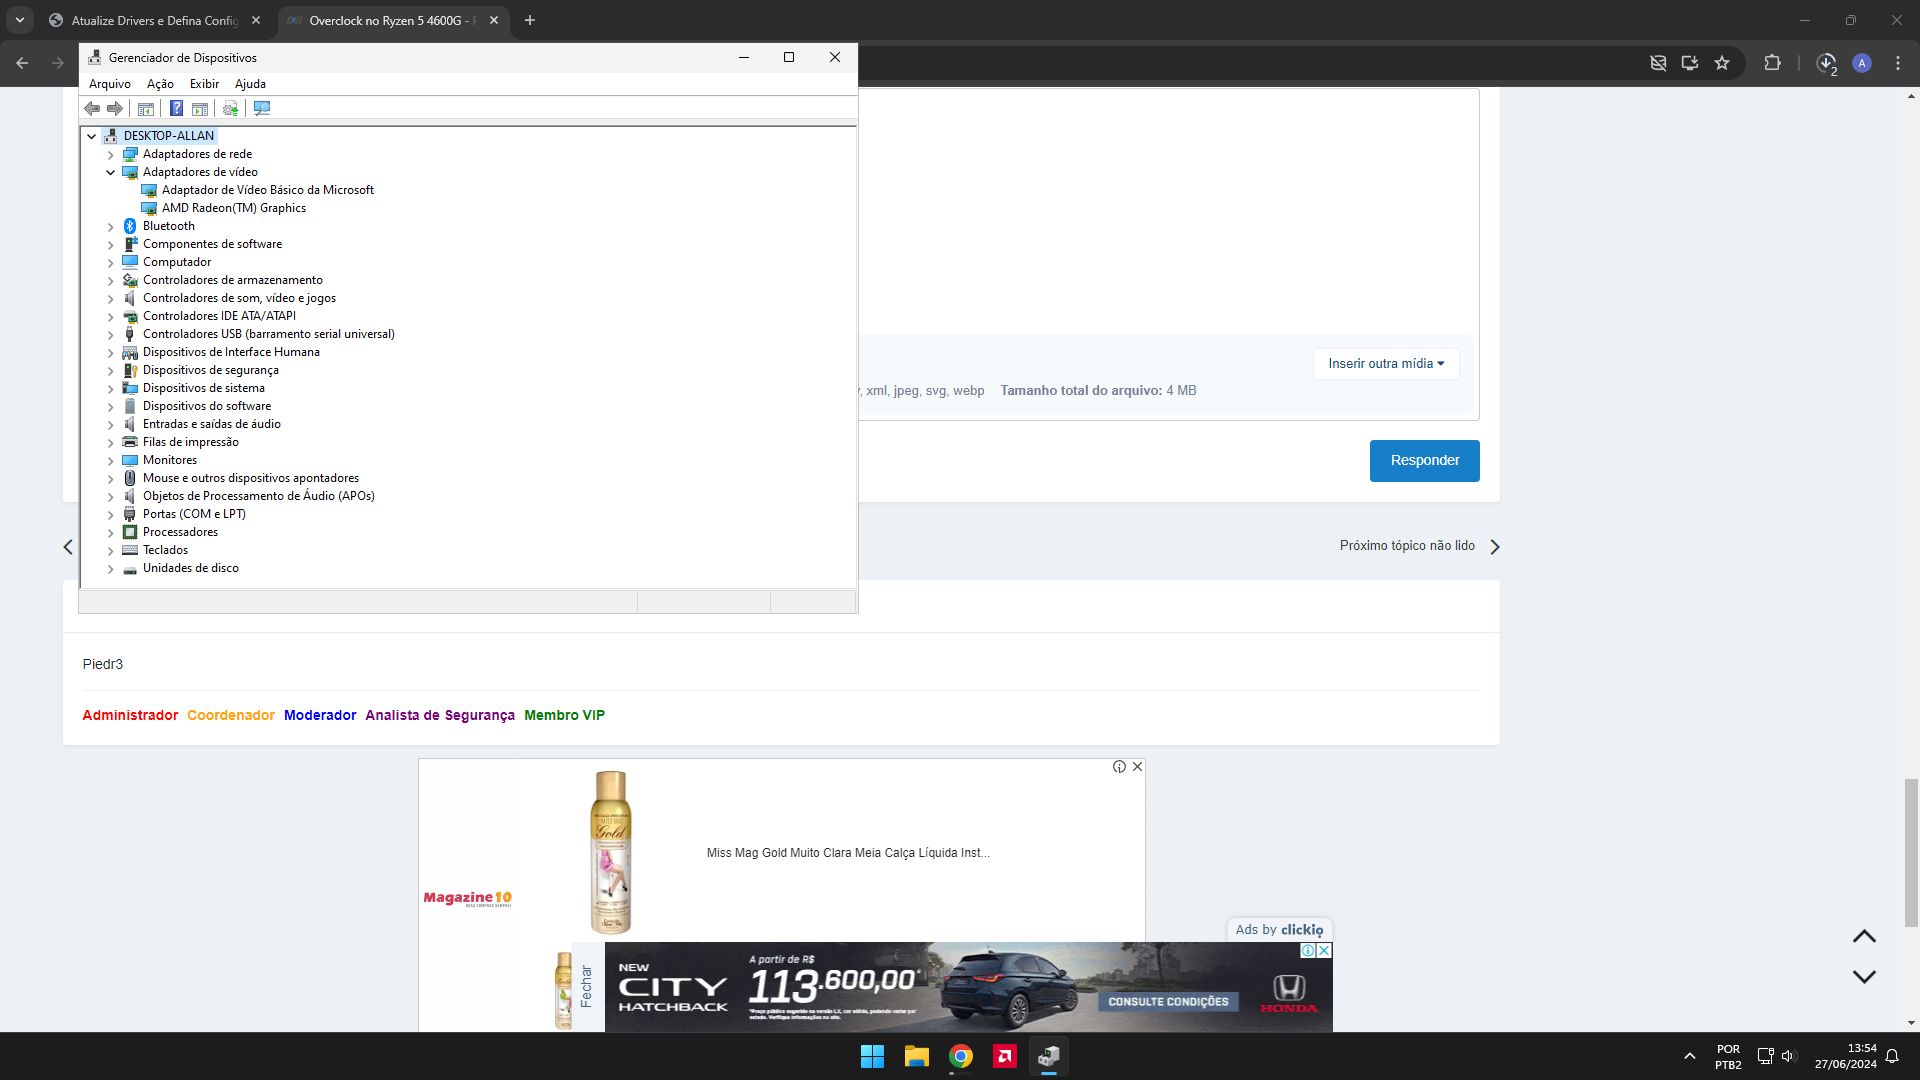Show hidden tray icons chevron
Screen dimensions: 1920x1080
(x=1690, y=1056)
